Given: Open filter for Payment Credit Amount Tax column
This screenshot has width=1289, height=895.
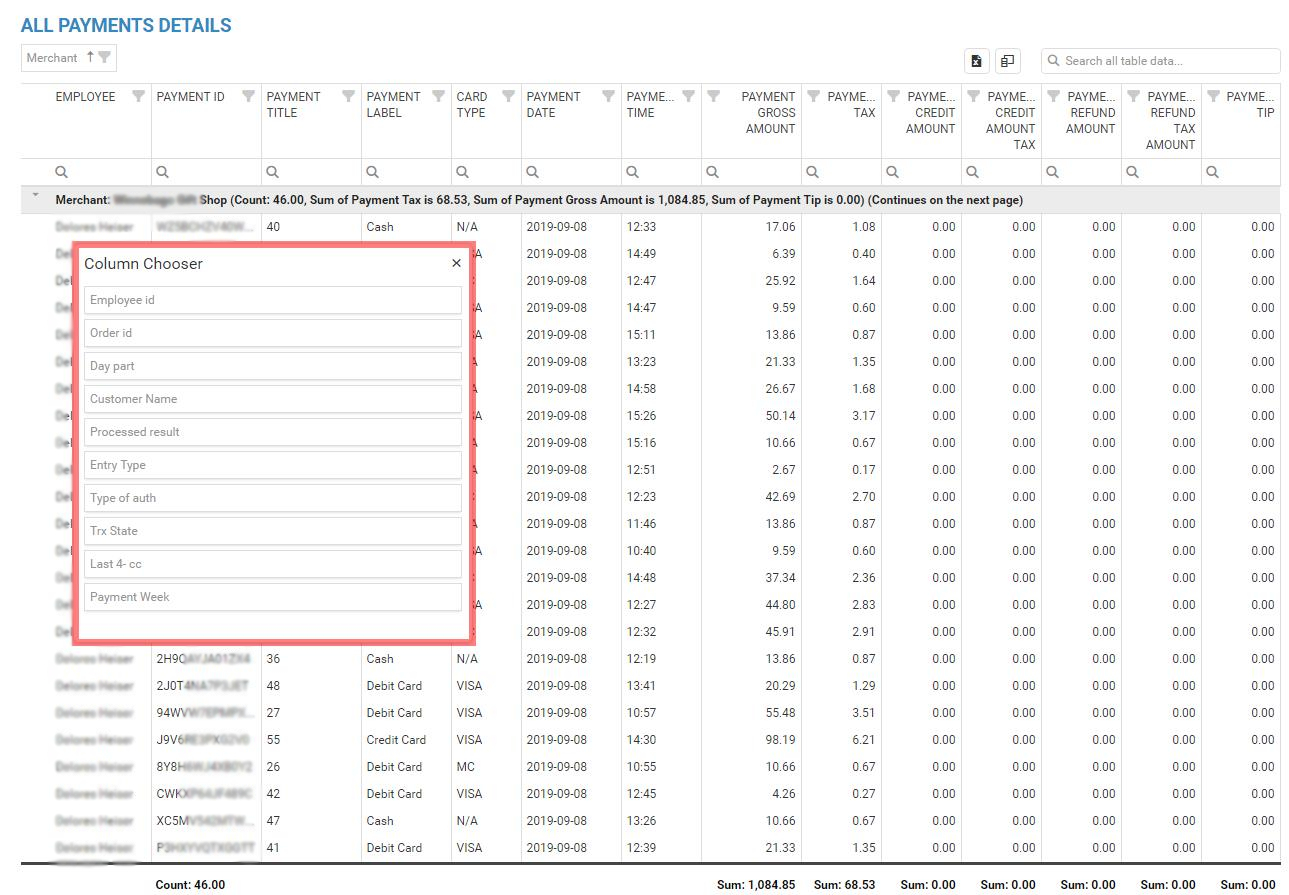Looking at the screenshot, I should tap(974, 97).
